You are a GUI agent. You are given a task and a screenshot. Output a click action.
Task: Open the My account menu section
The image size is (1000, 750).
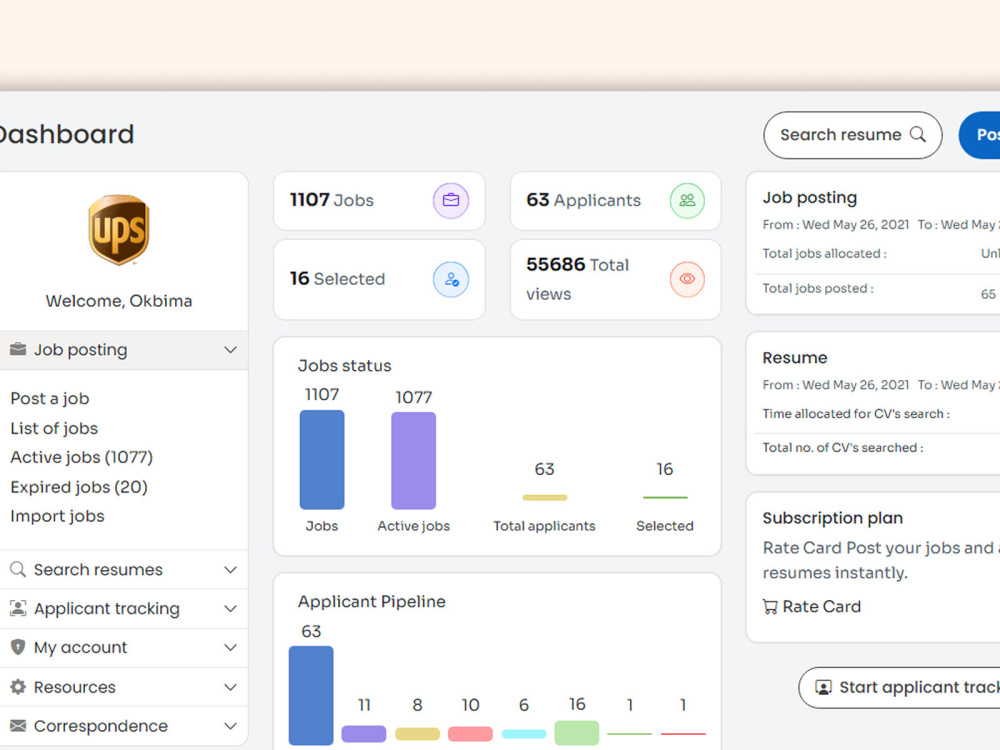tap(124, 647)
